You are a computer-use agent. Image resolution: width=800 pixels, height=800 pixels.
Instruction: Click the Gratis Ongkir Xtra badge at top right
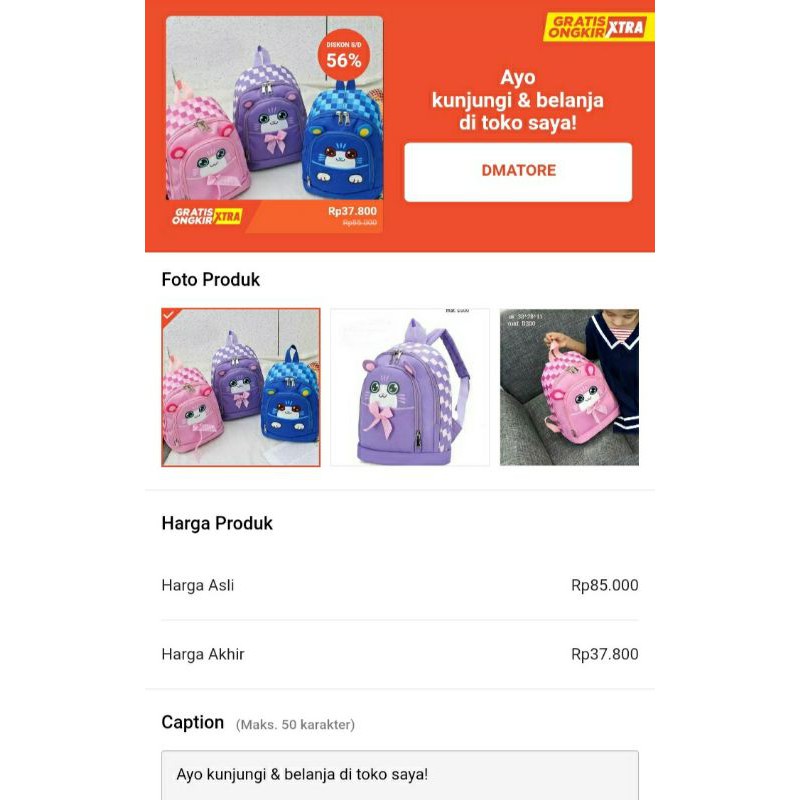point(598,27)
